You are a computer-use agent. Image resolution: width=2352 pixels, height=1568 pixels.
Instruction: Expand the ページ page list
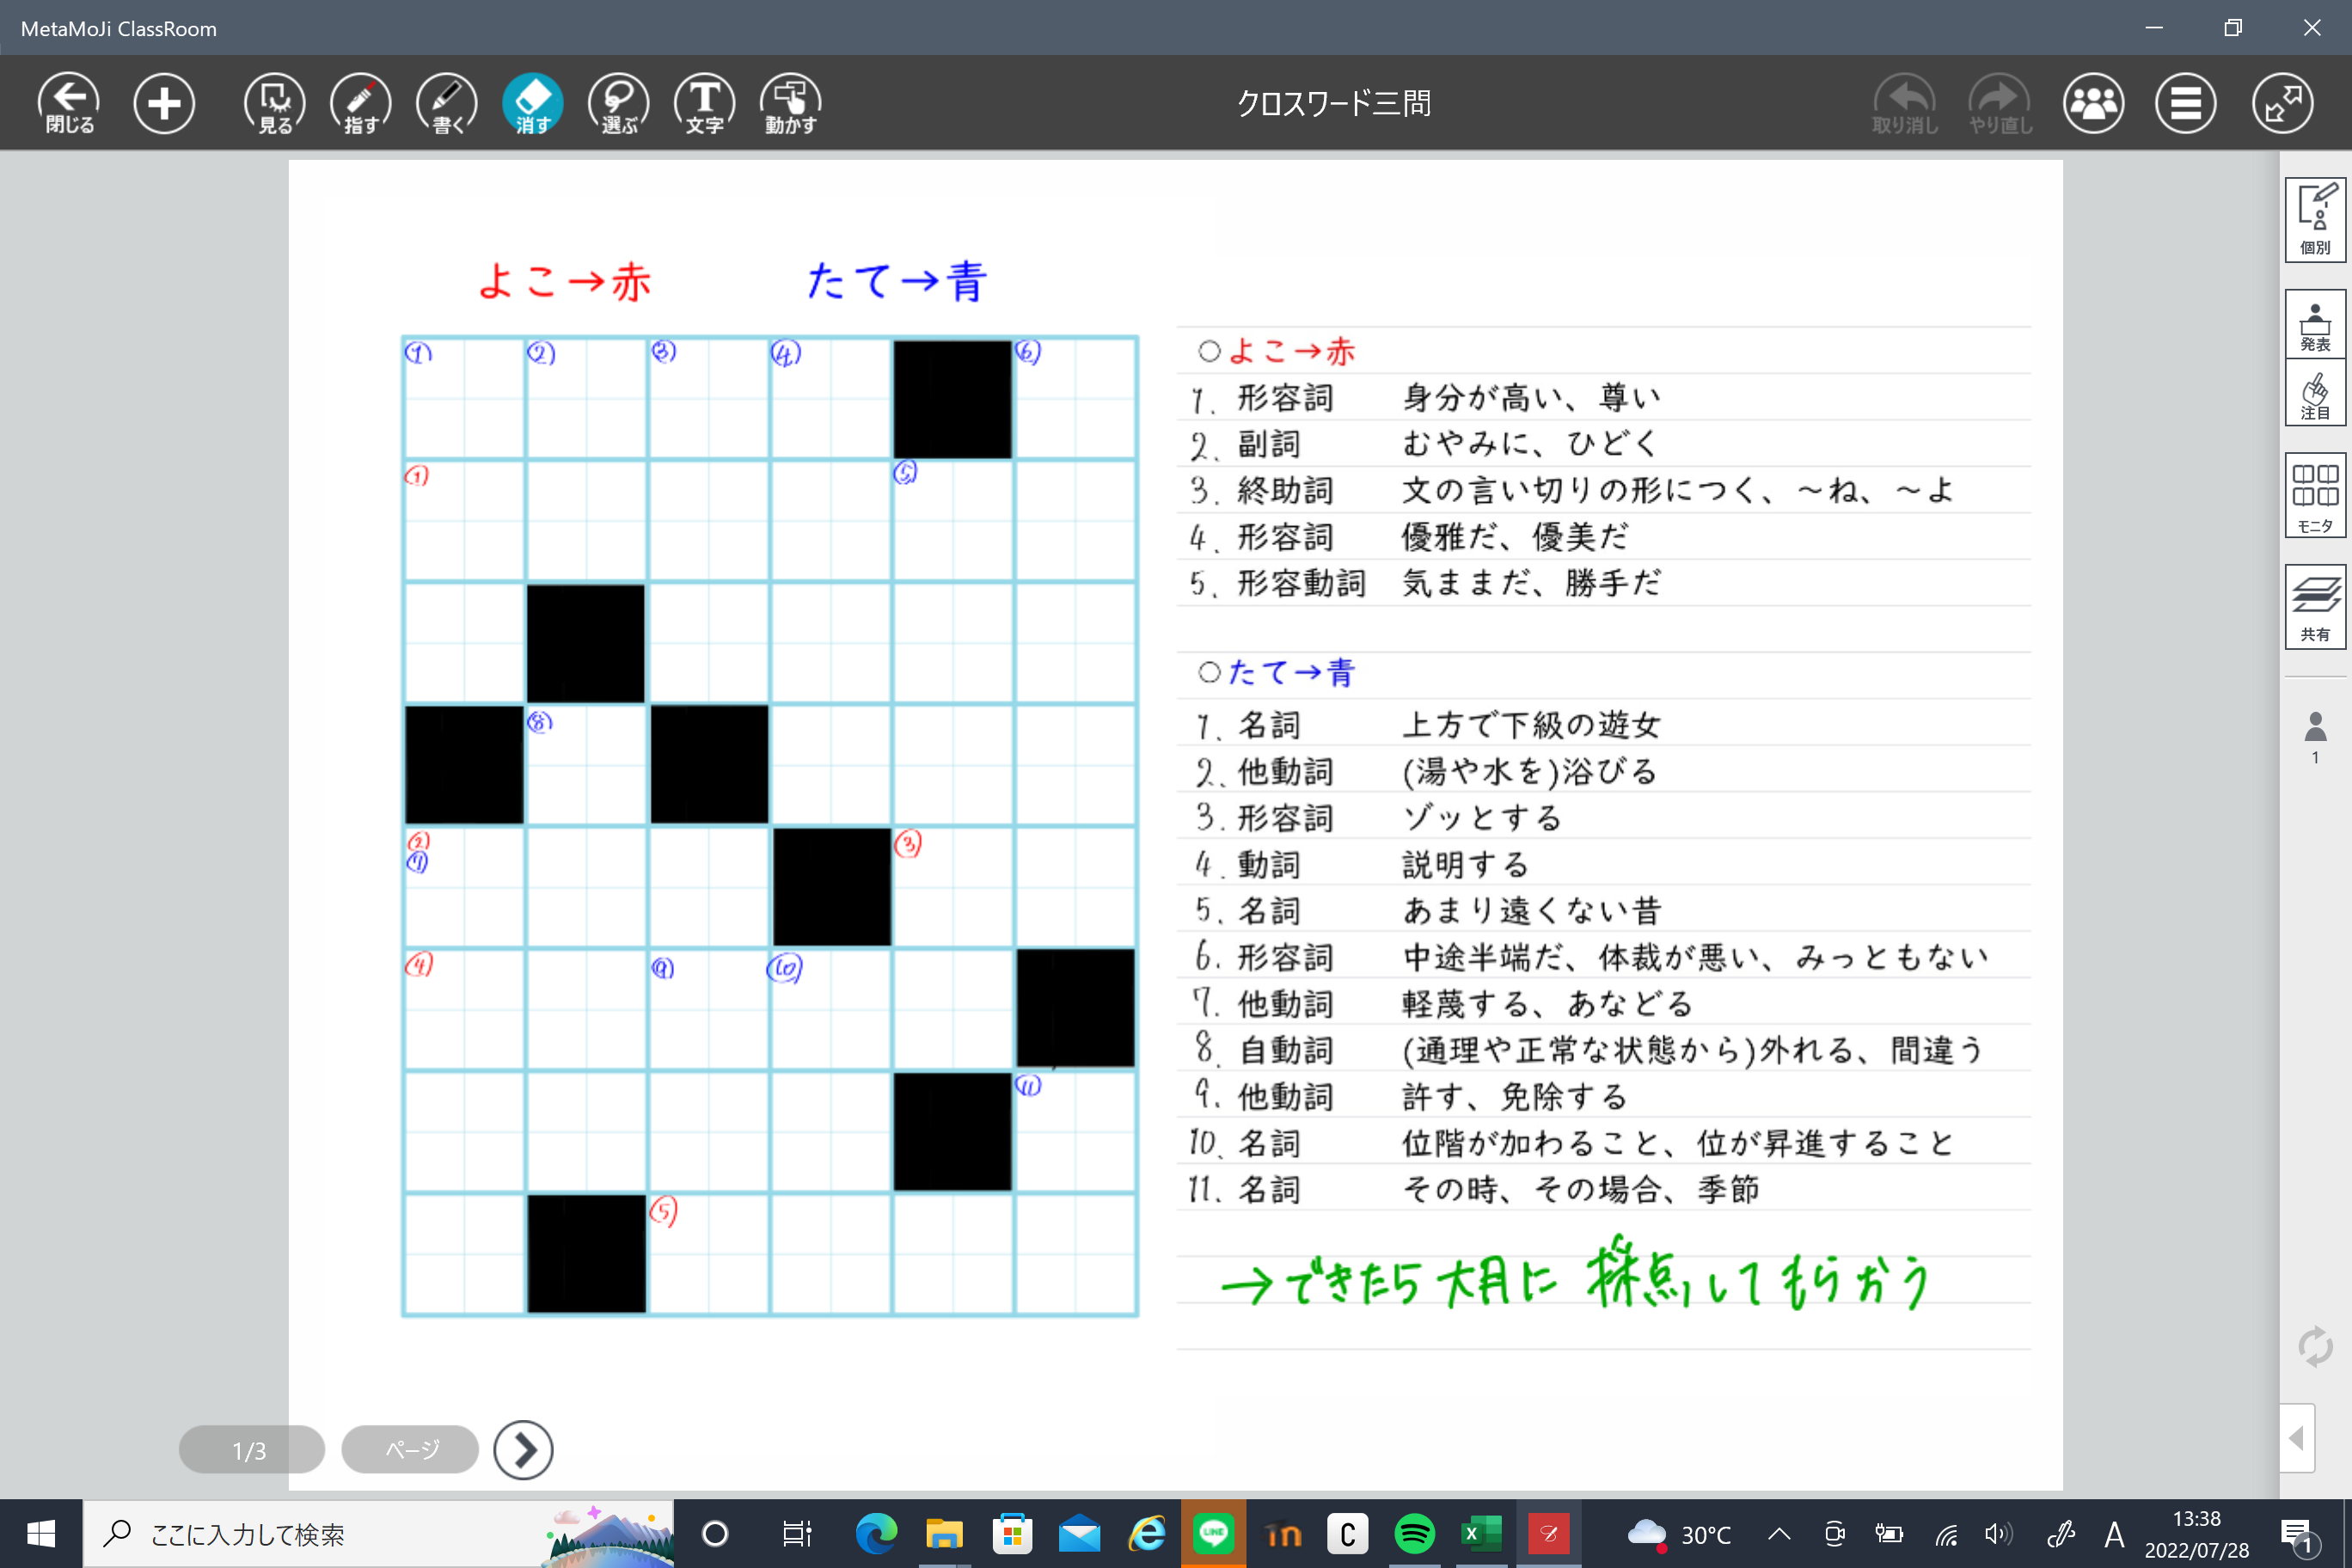pos(411,1449)
